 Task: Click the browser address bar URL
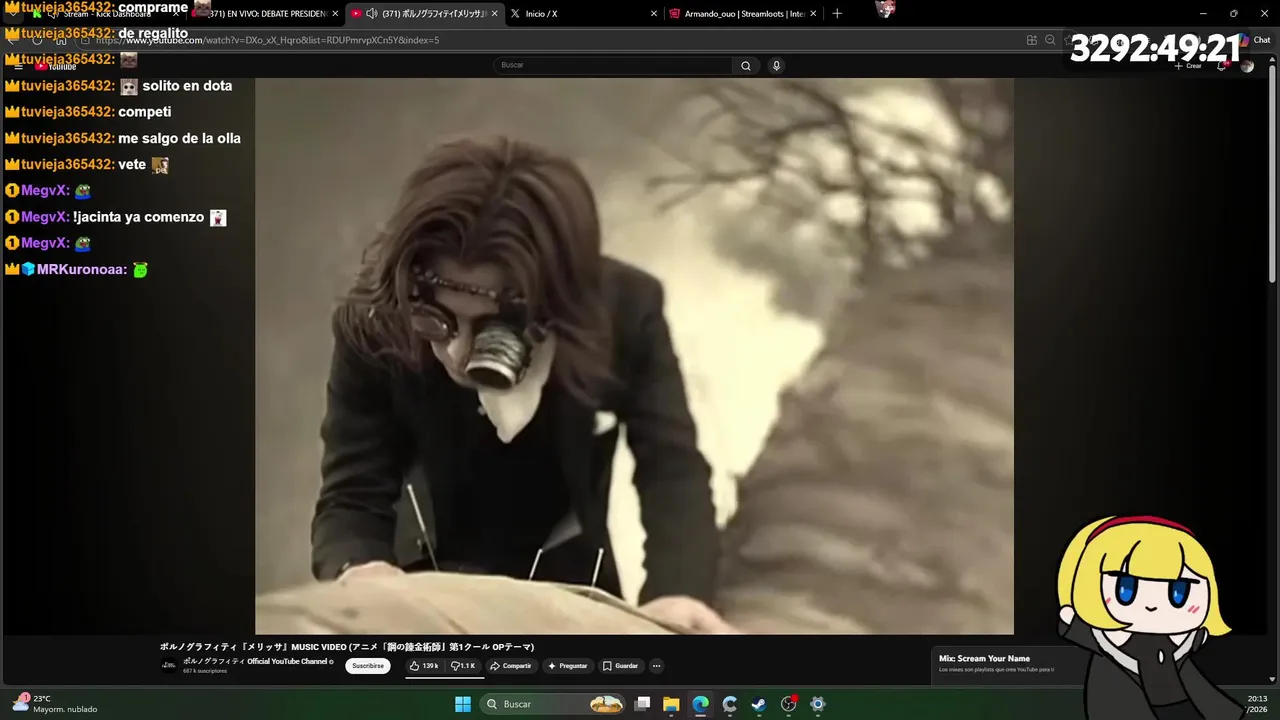tap(268, 40)
